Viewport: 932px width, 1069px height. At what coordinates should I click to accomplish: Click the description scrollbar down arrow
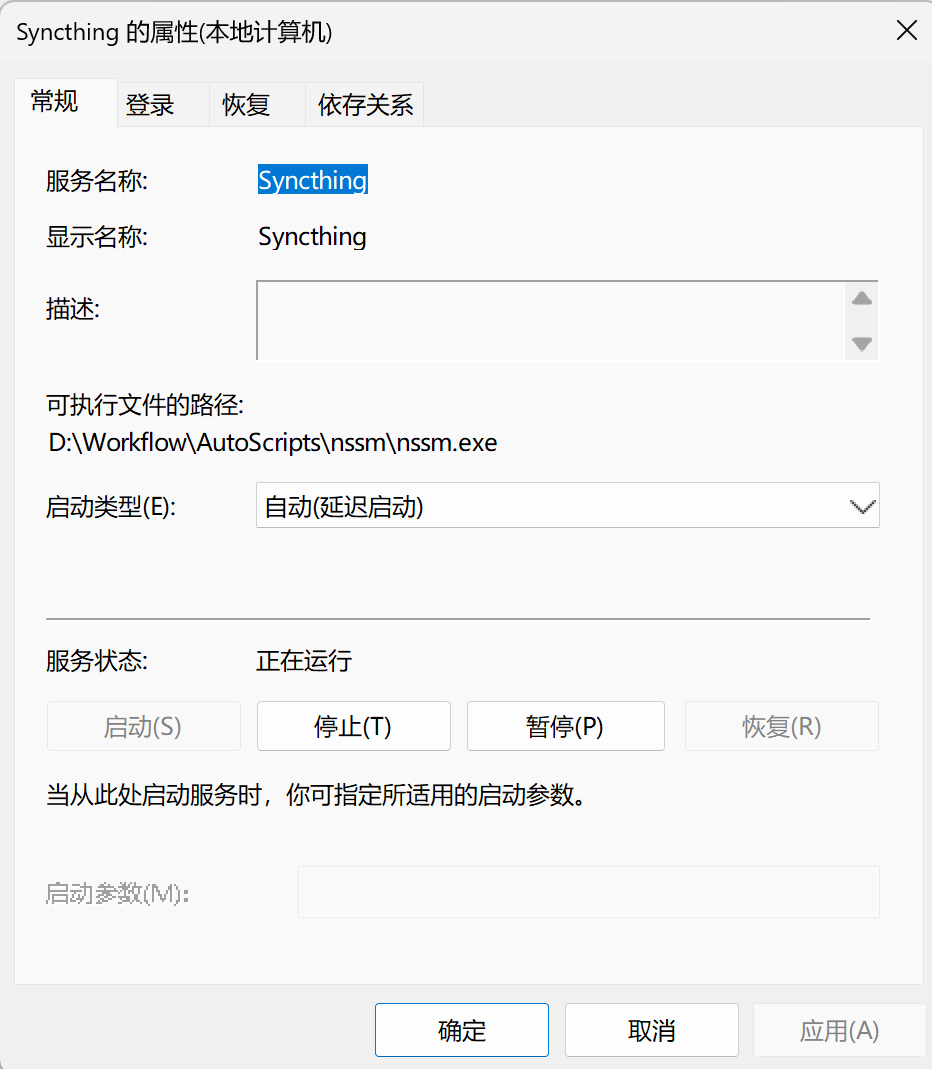(x=862, y=343)
